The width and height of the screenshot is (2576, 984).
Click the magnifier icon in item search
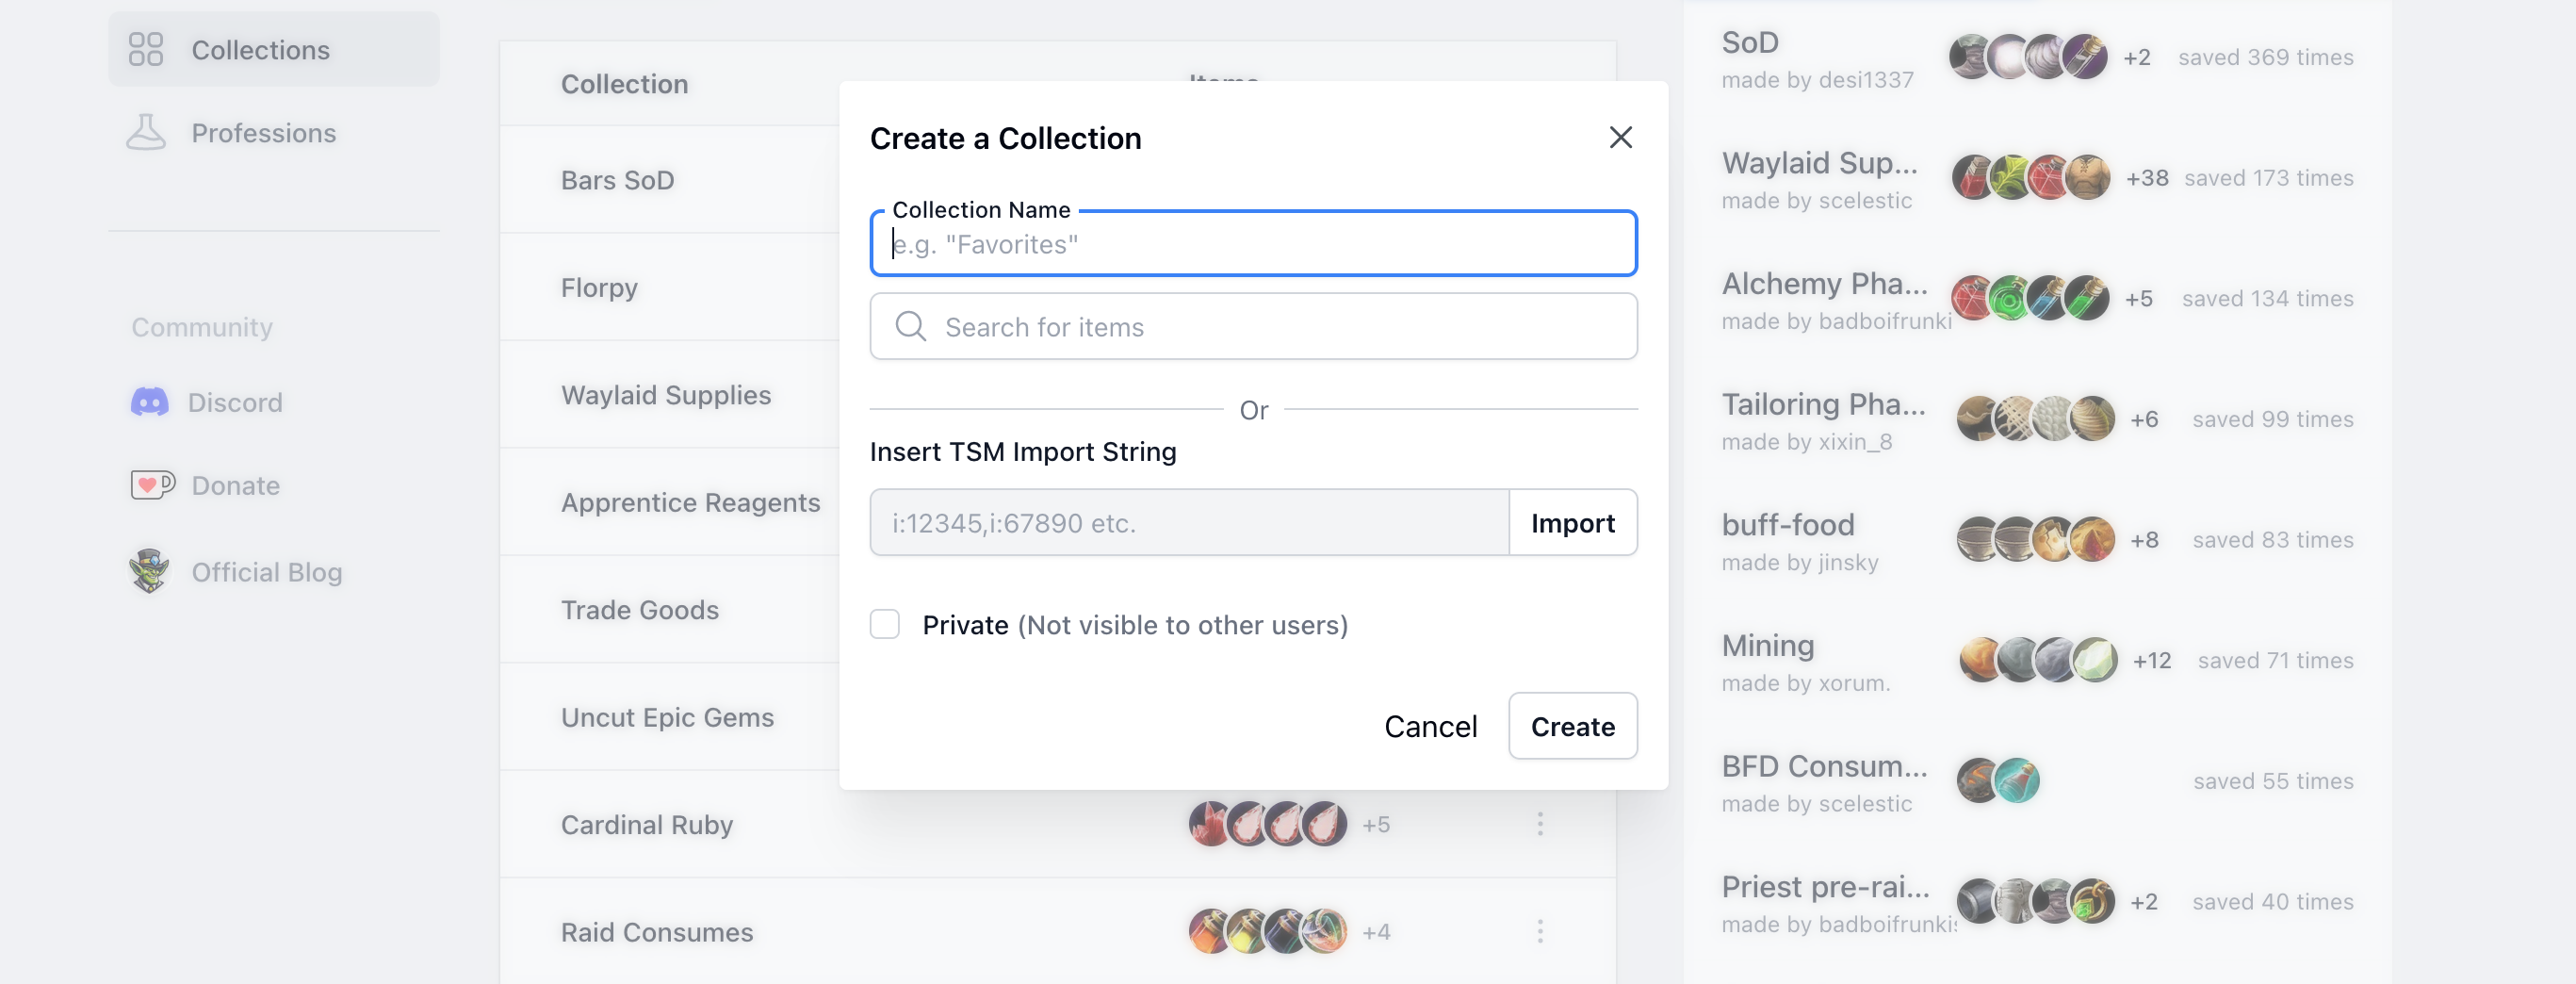[910, 326]
